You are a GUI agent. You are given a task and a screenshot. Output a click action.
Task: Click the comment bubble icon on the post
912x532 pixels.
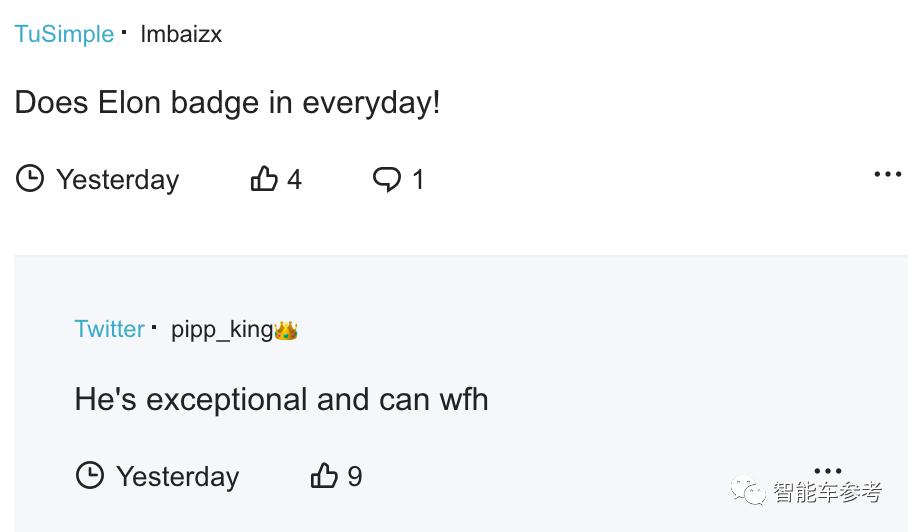pyautogui.click(x=386, y=179)
